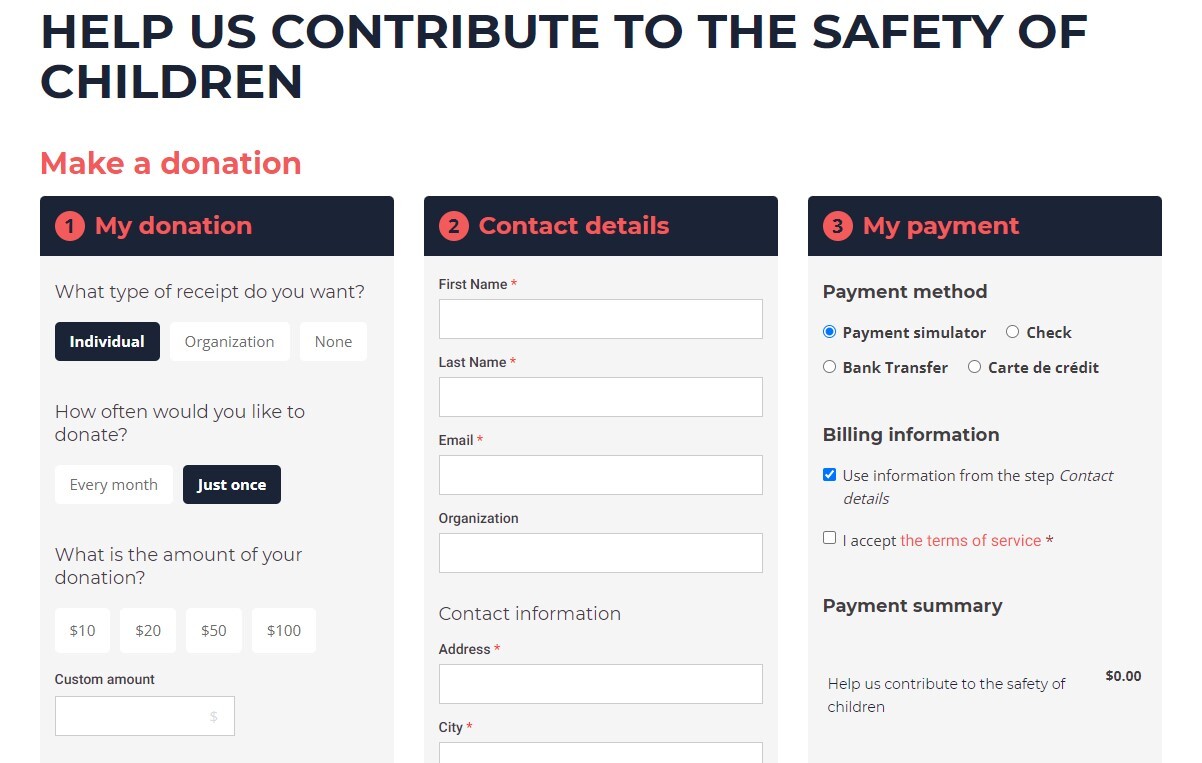This screenshot has width=1202, height=763.
Task: Select Just once donation frequency
Action: pos(231,485)
